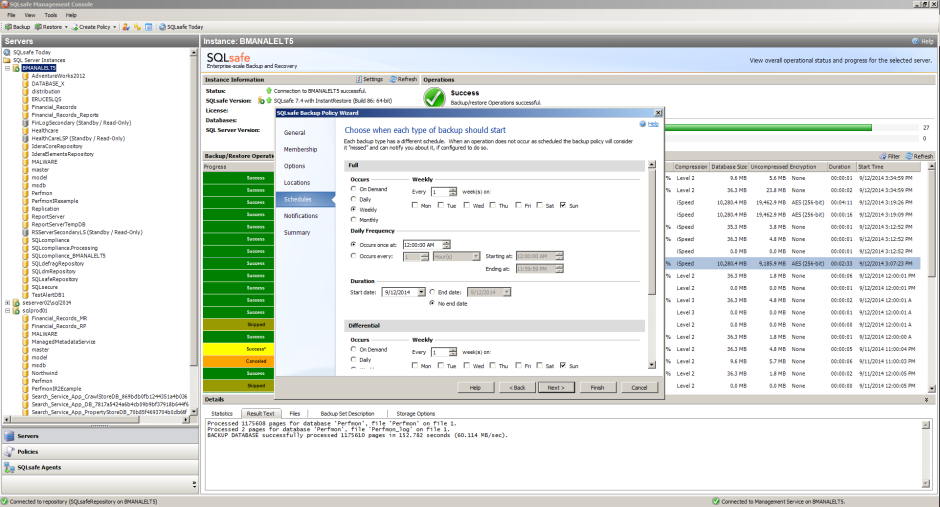Click the Help icon in Instance header
Viewport: 940px width, 507px height.
click(x=915, y=41)
